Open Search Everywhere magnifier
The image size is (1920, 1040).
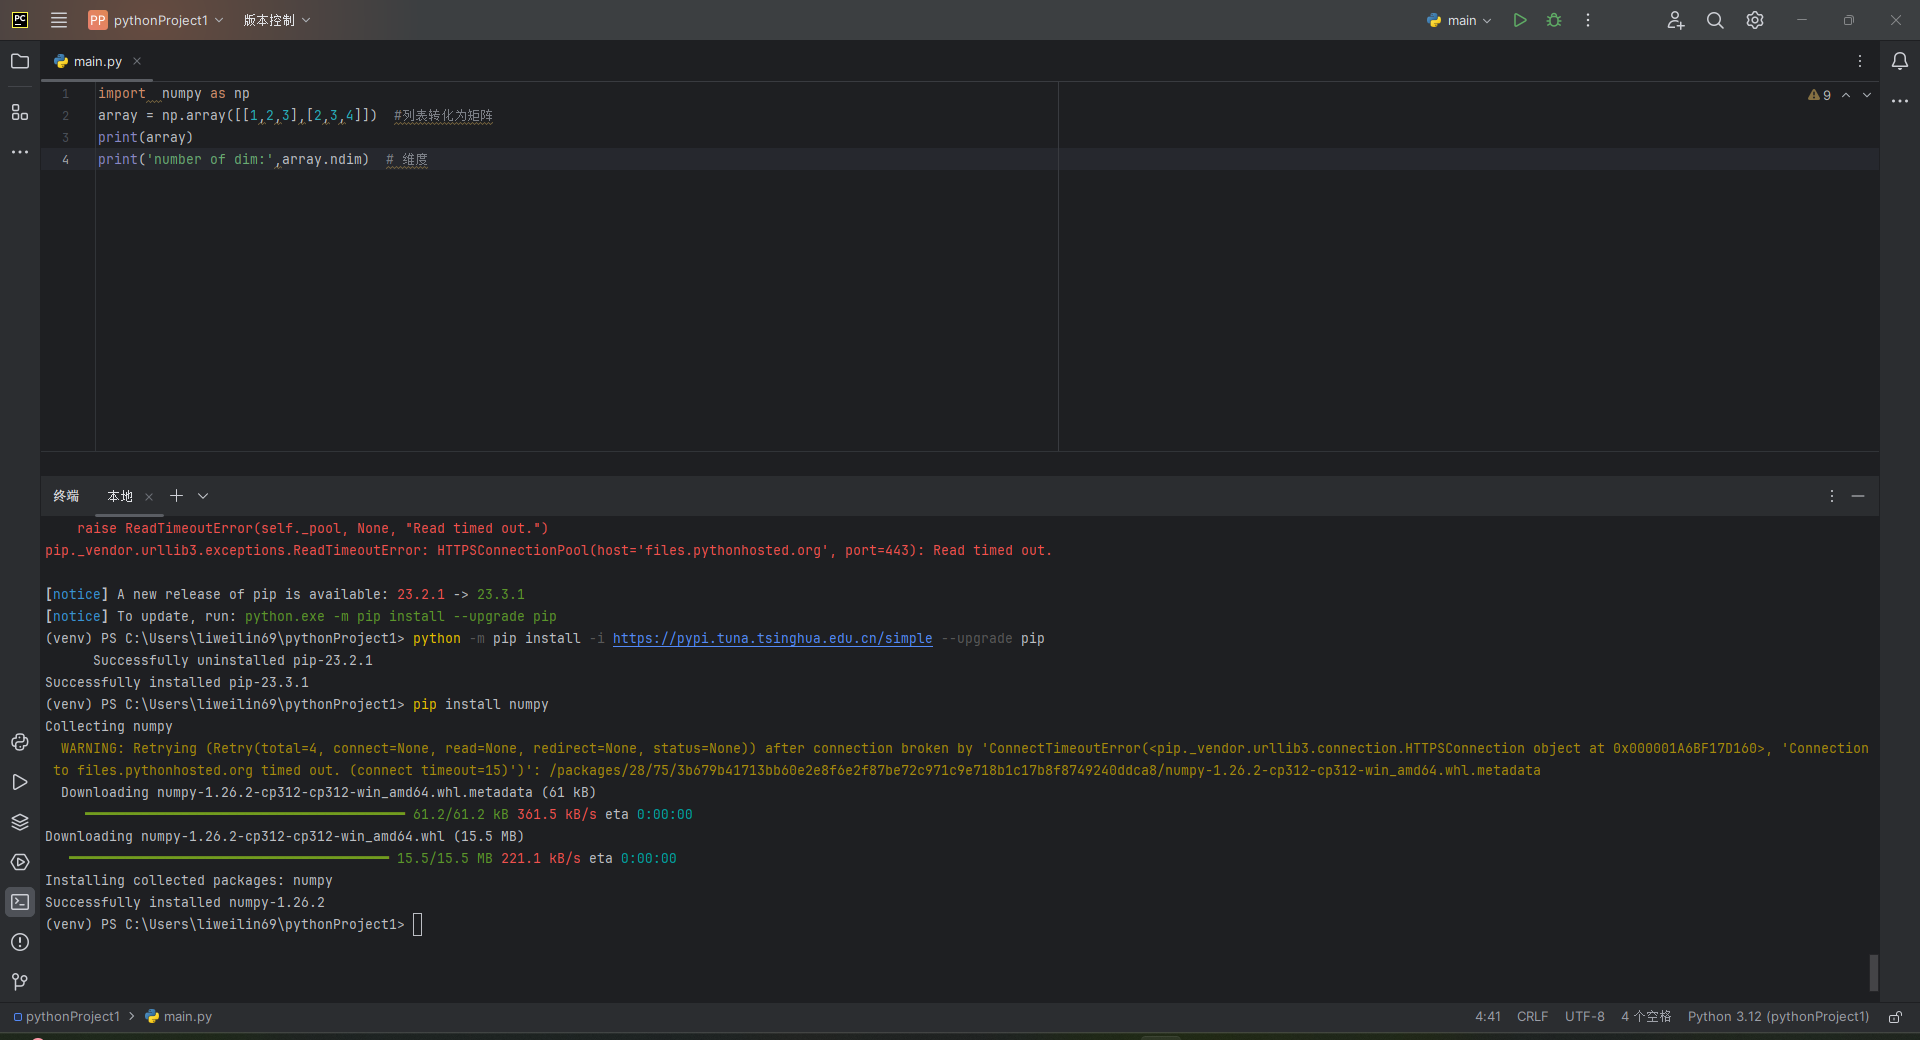[x=1714, y=20]
